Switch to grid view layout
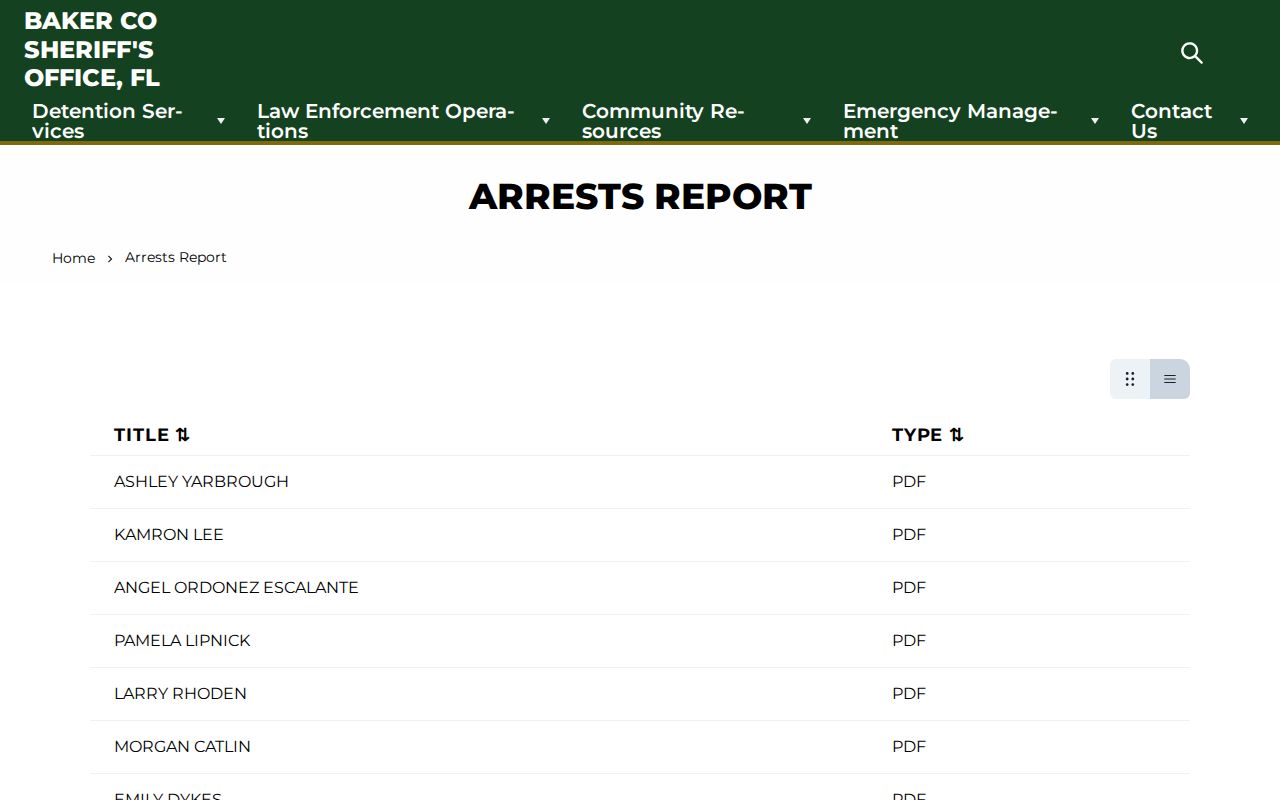 click(x=1130, y=379)
